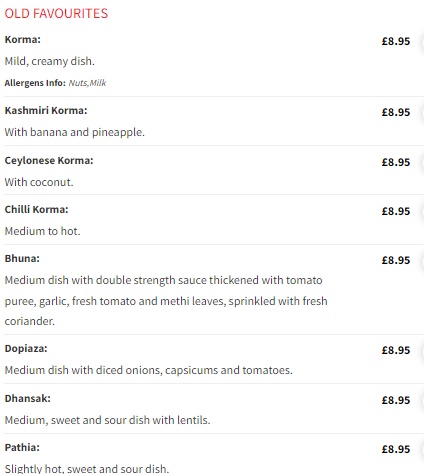Viewport: 424px width, 474px height.
Task: Click the Dopiaza £8.95 price
Action: point(396,350)
